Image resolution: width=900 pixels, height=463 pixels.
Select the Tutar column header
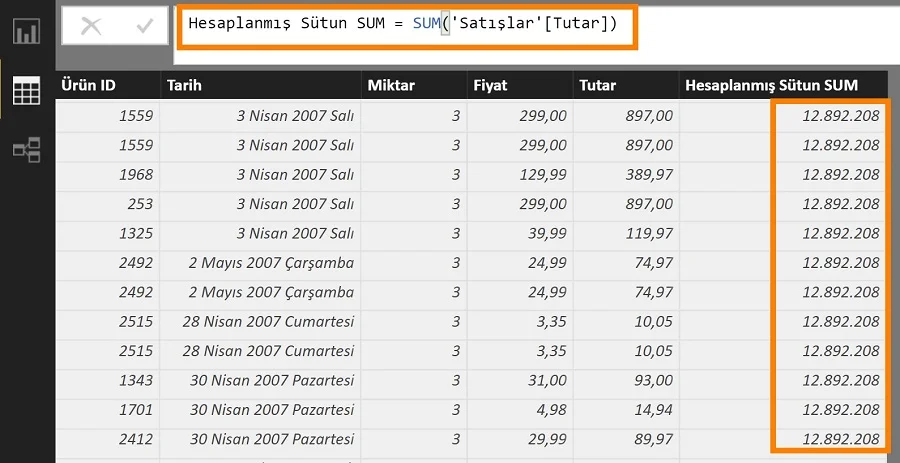(625, 86)
